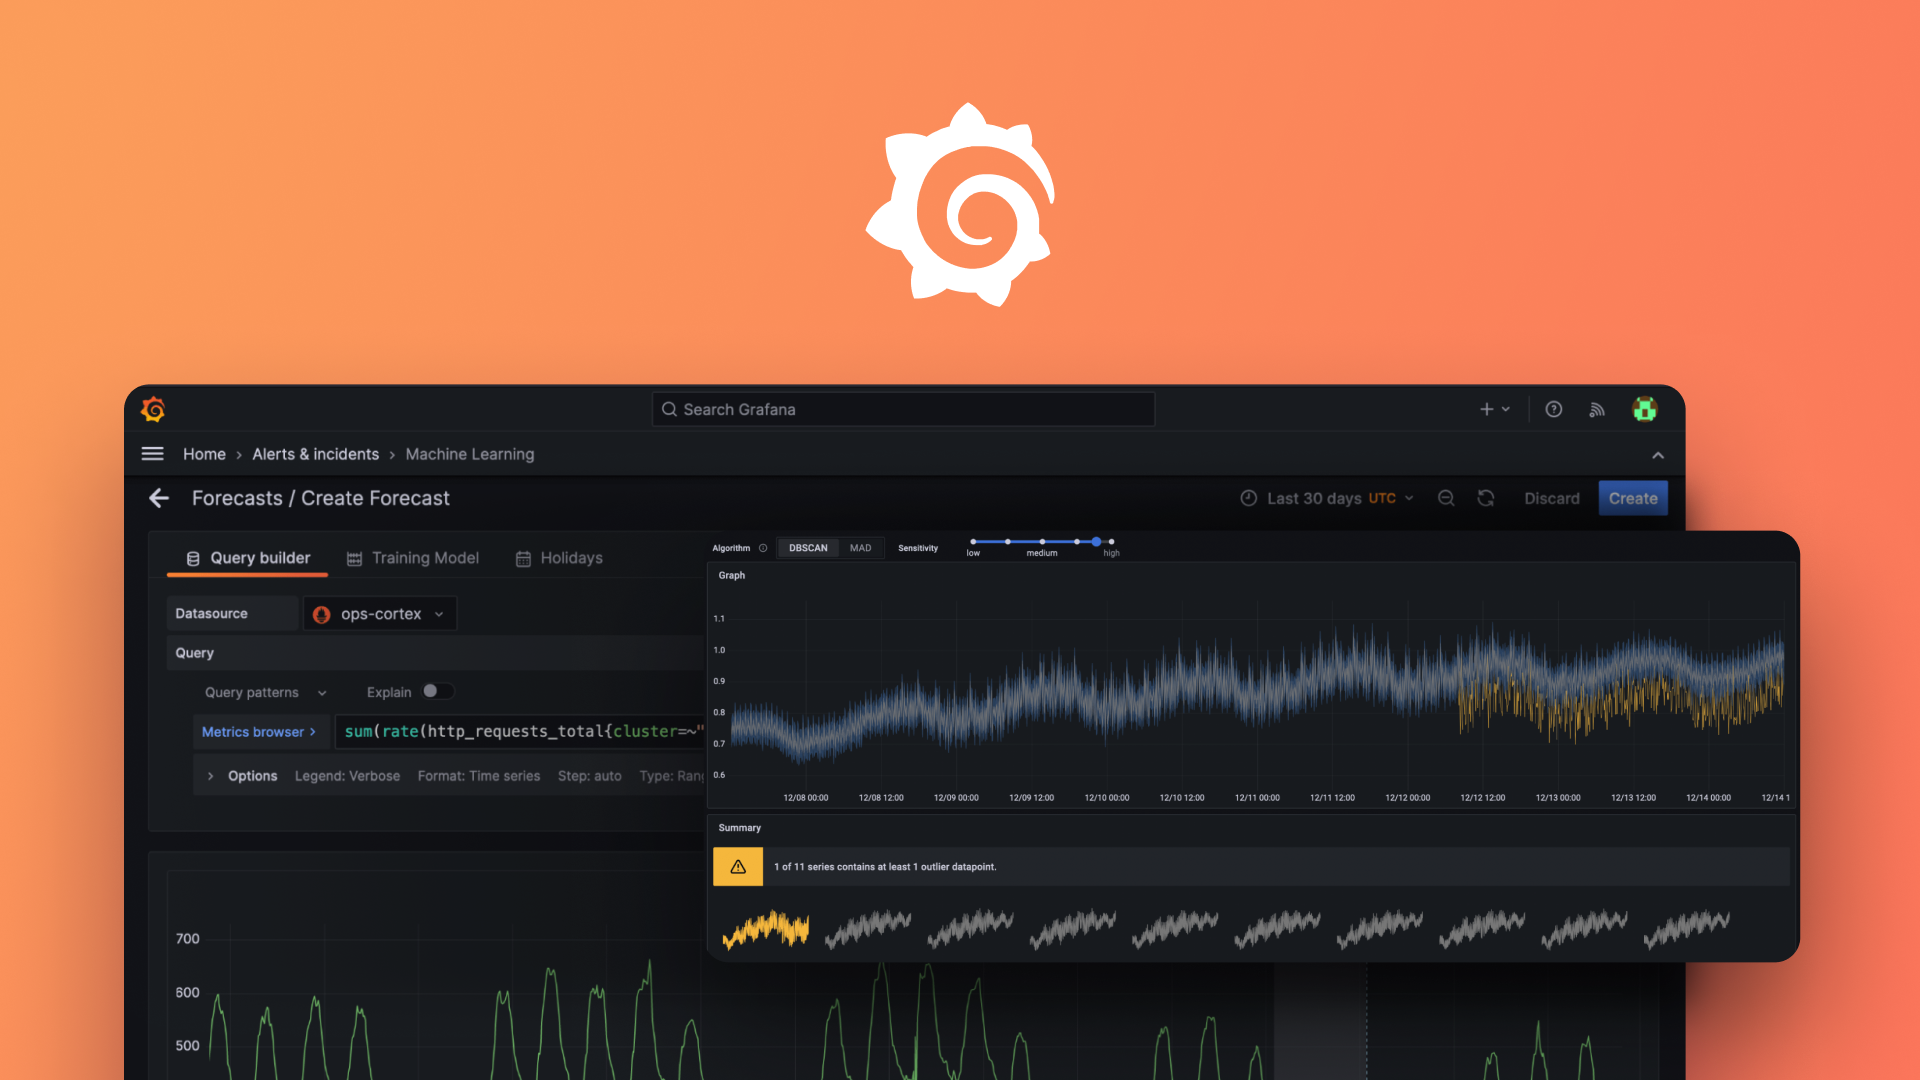Toggle the Explain switch on Query
Screen dimensions: 1920x1080
click(x=433, y=691)
